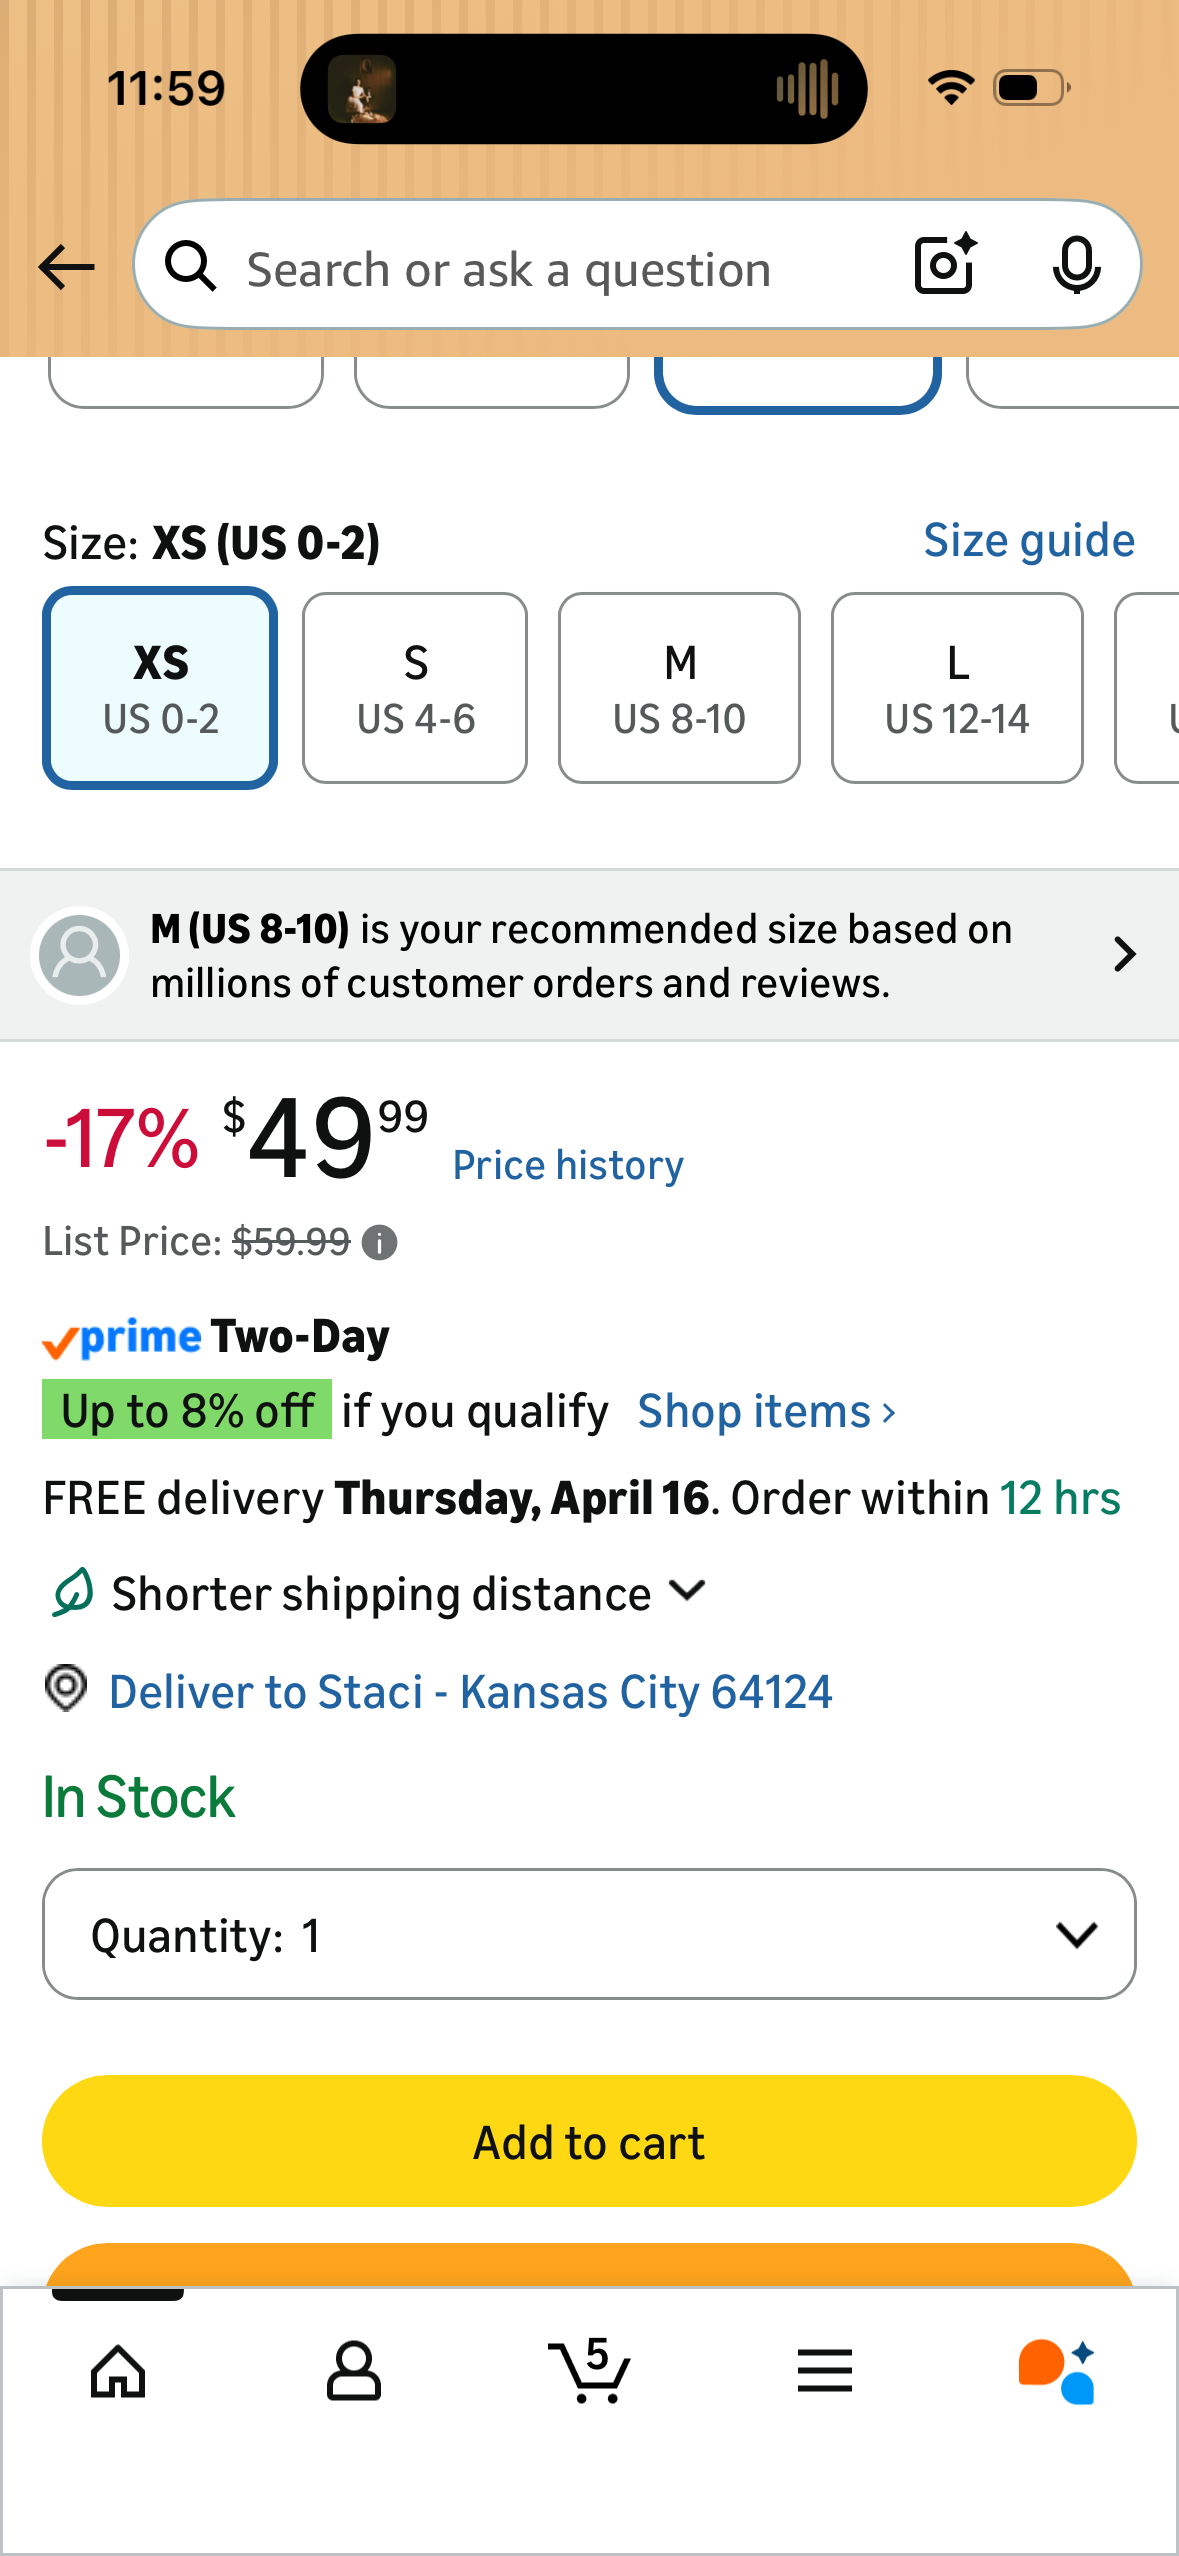Tap the list price info icon
This screenshot has height=2556, width=1179.
pyautogui.click(x=379, y=1243)
